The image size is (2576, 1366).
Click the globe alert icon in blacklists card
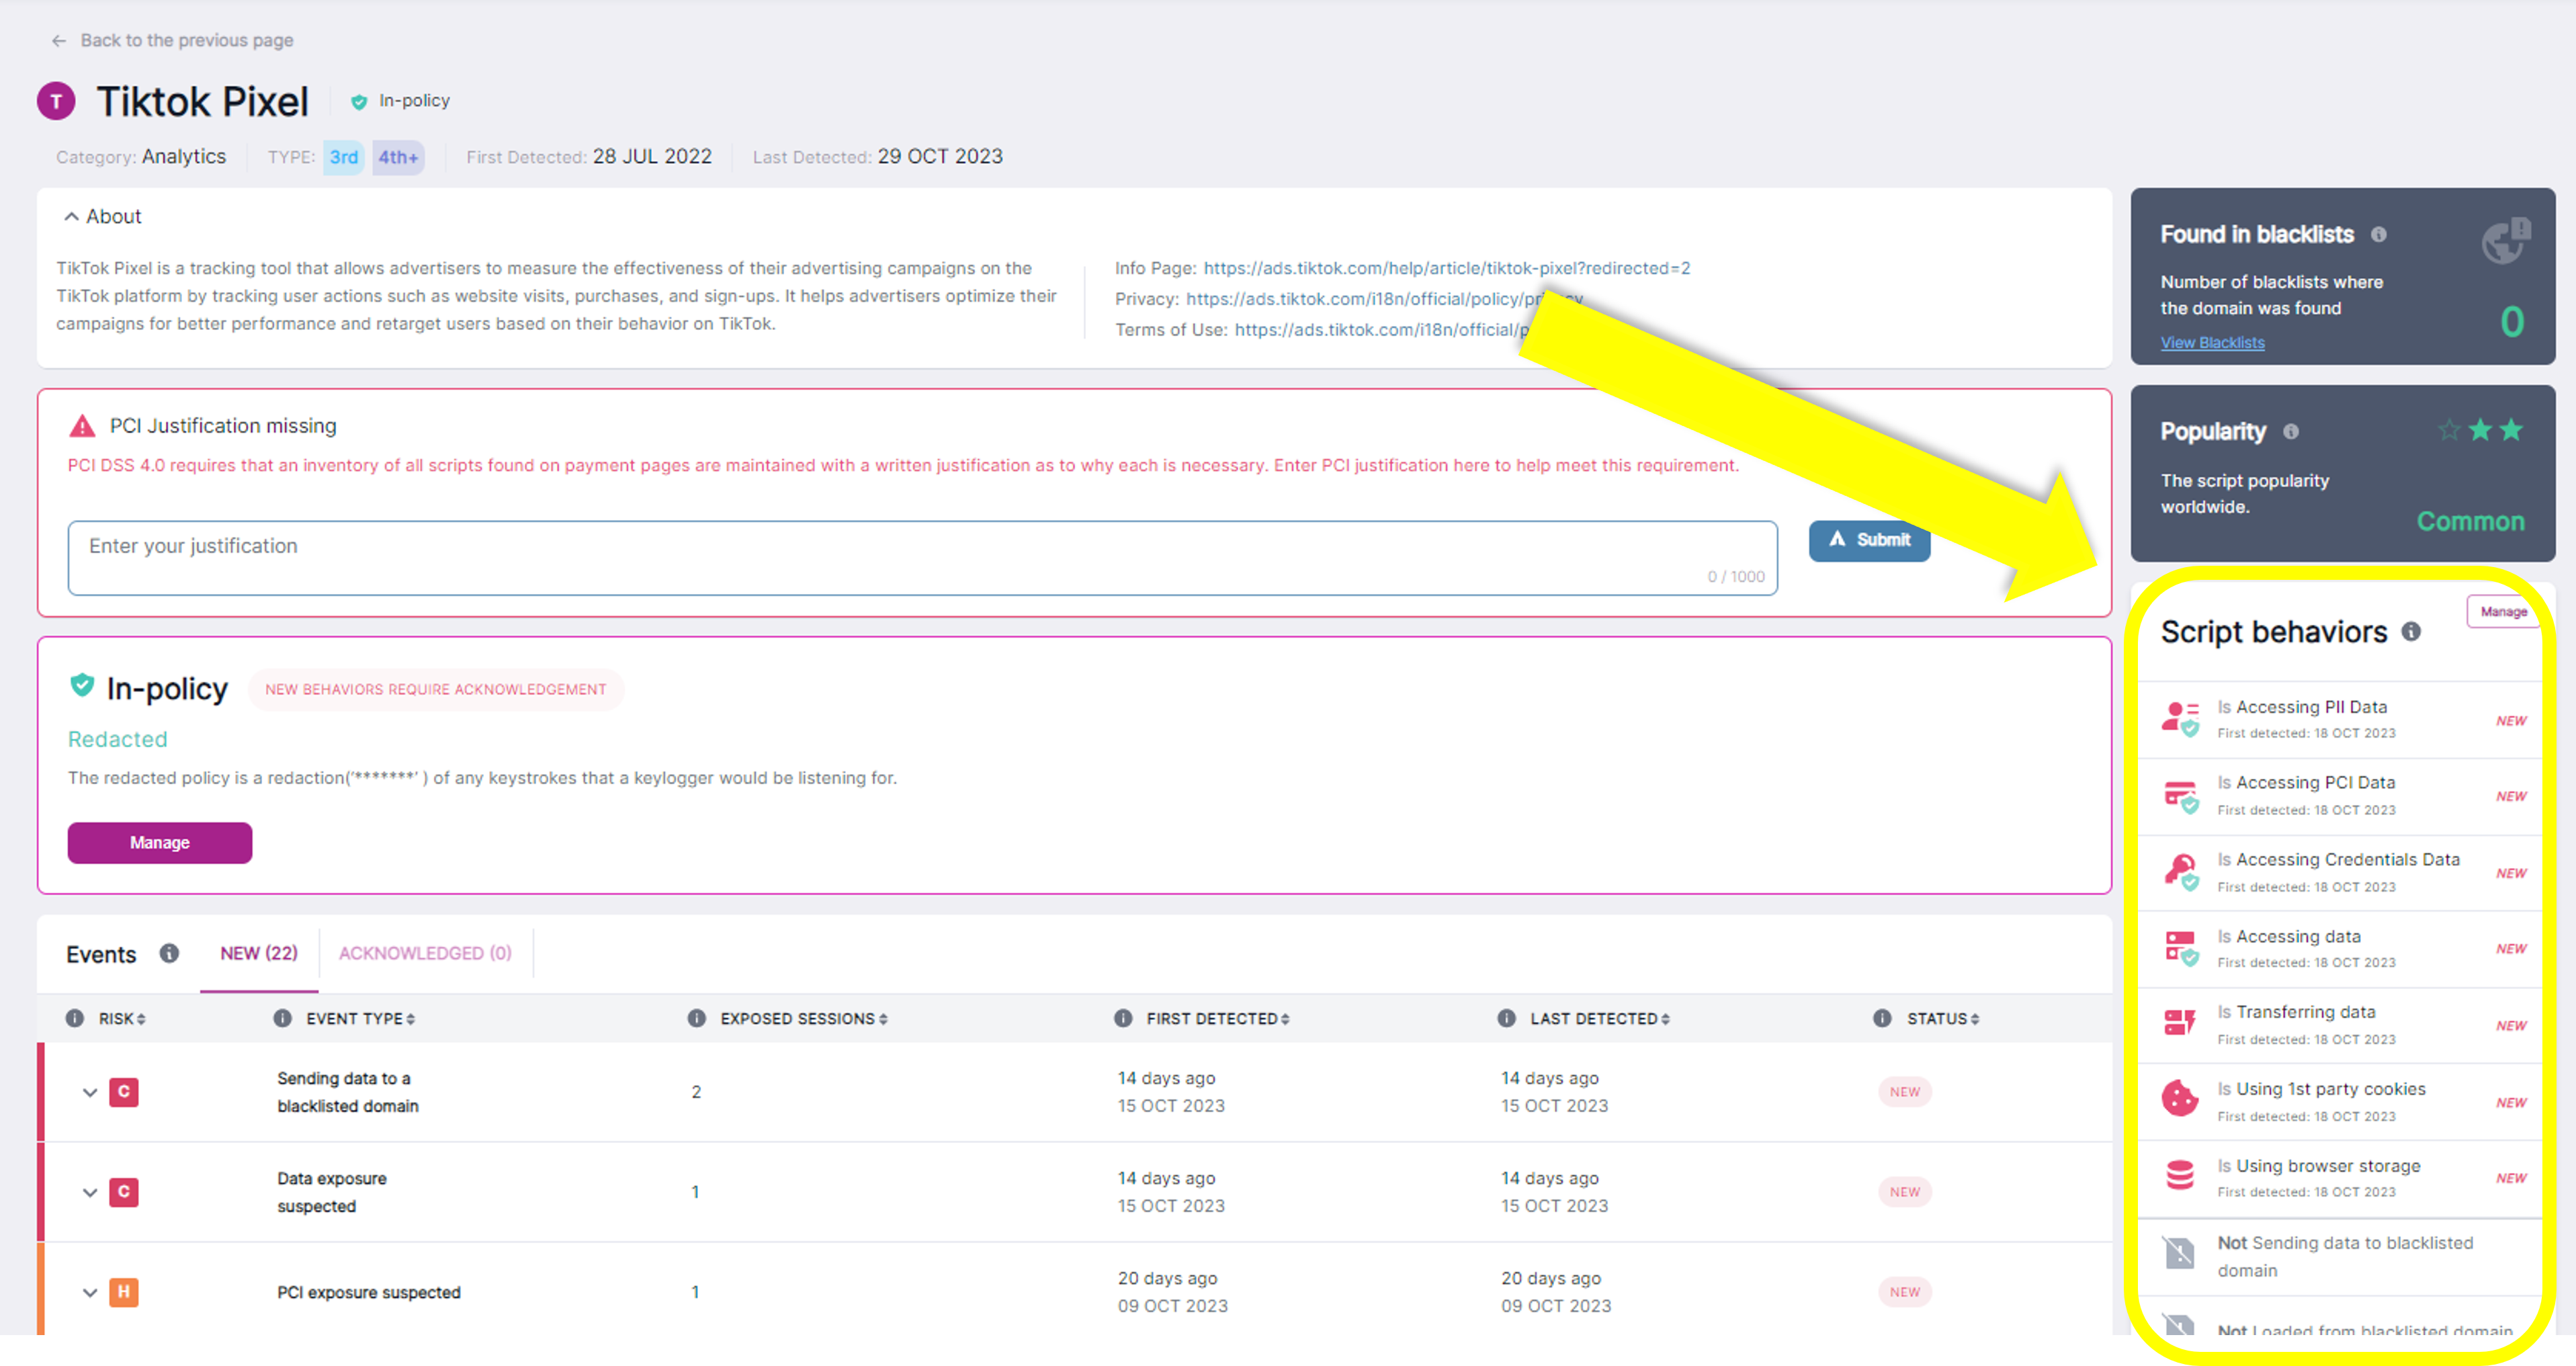click(2505, 240)
